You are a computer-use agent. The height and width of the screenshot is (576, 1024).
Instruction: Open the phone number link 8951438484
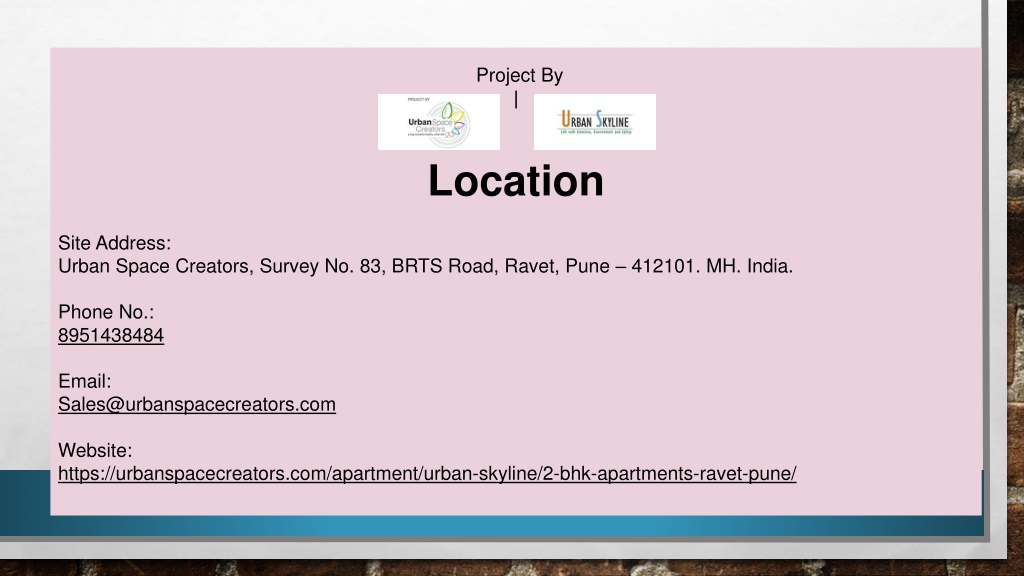[x=111, y=335]
